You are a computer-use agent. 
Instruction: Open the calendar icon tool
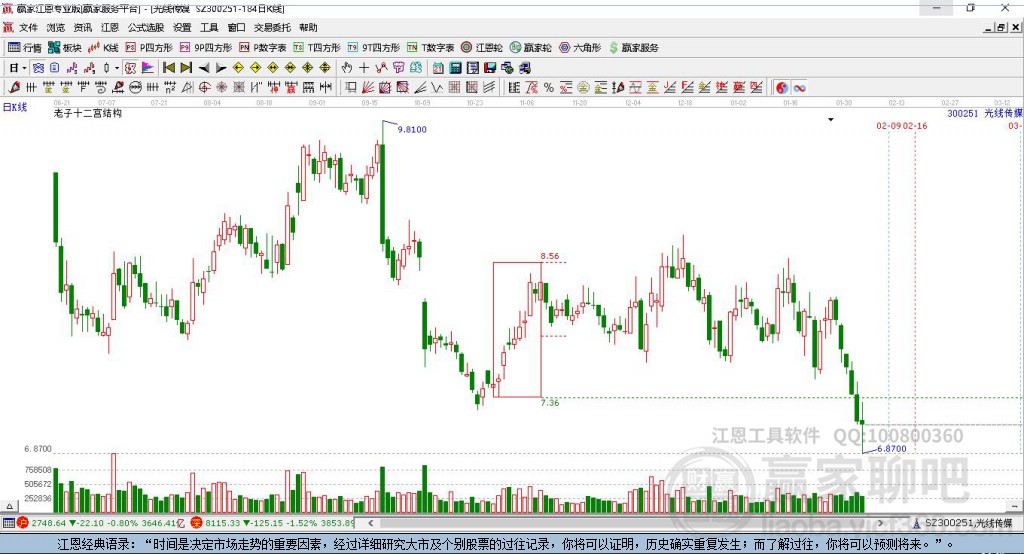pyautogui.click(x=438, y=68)
